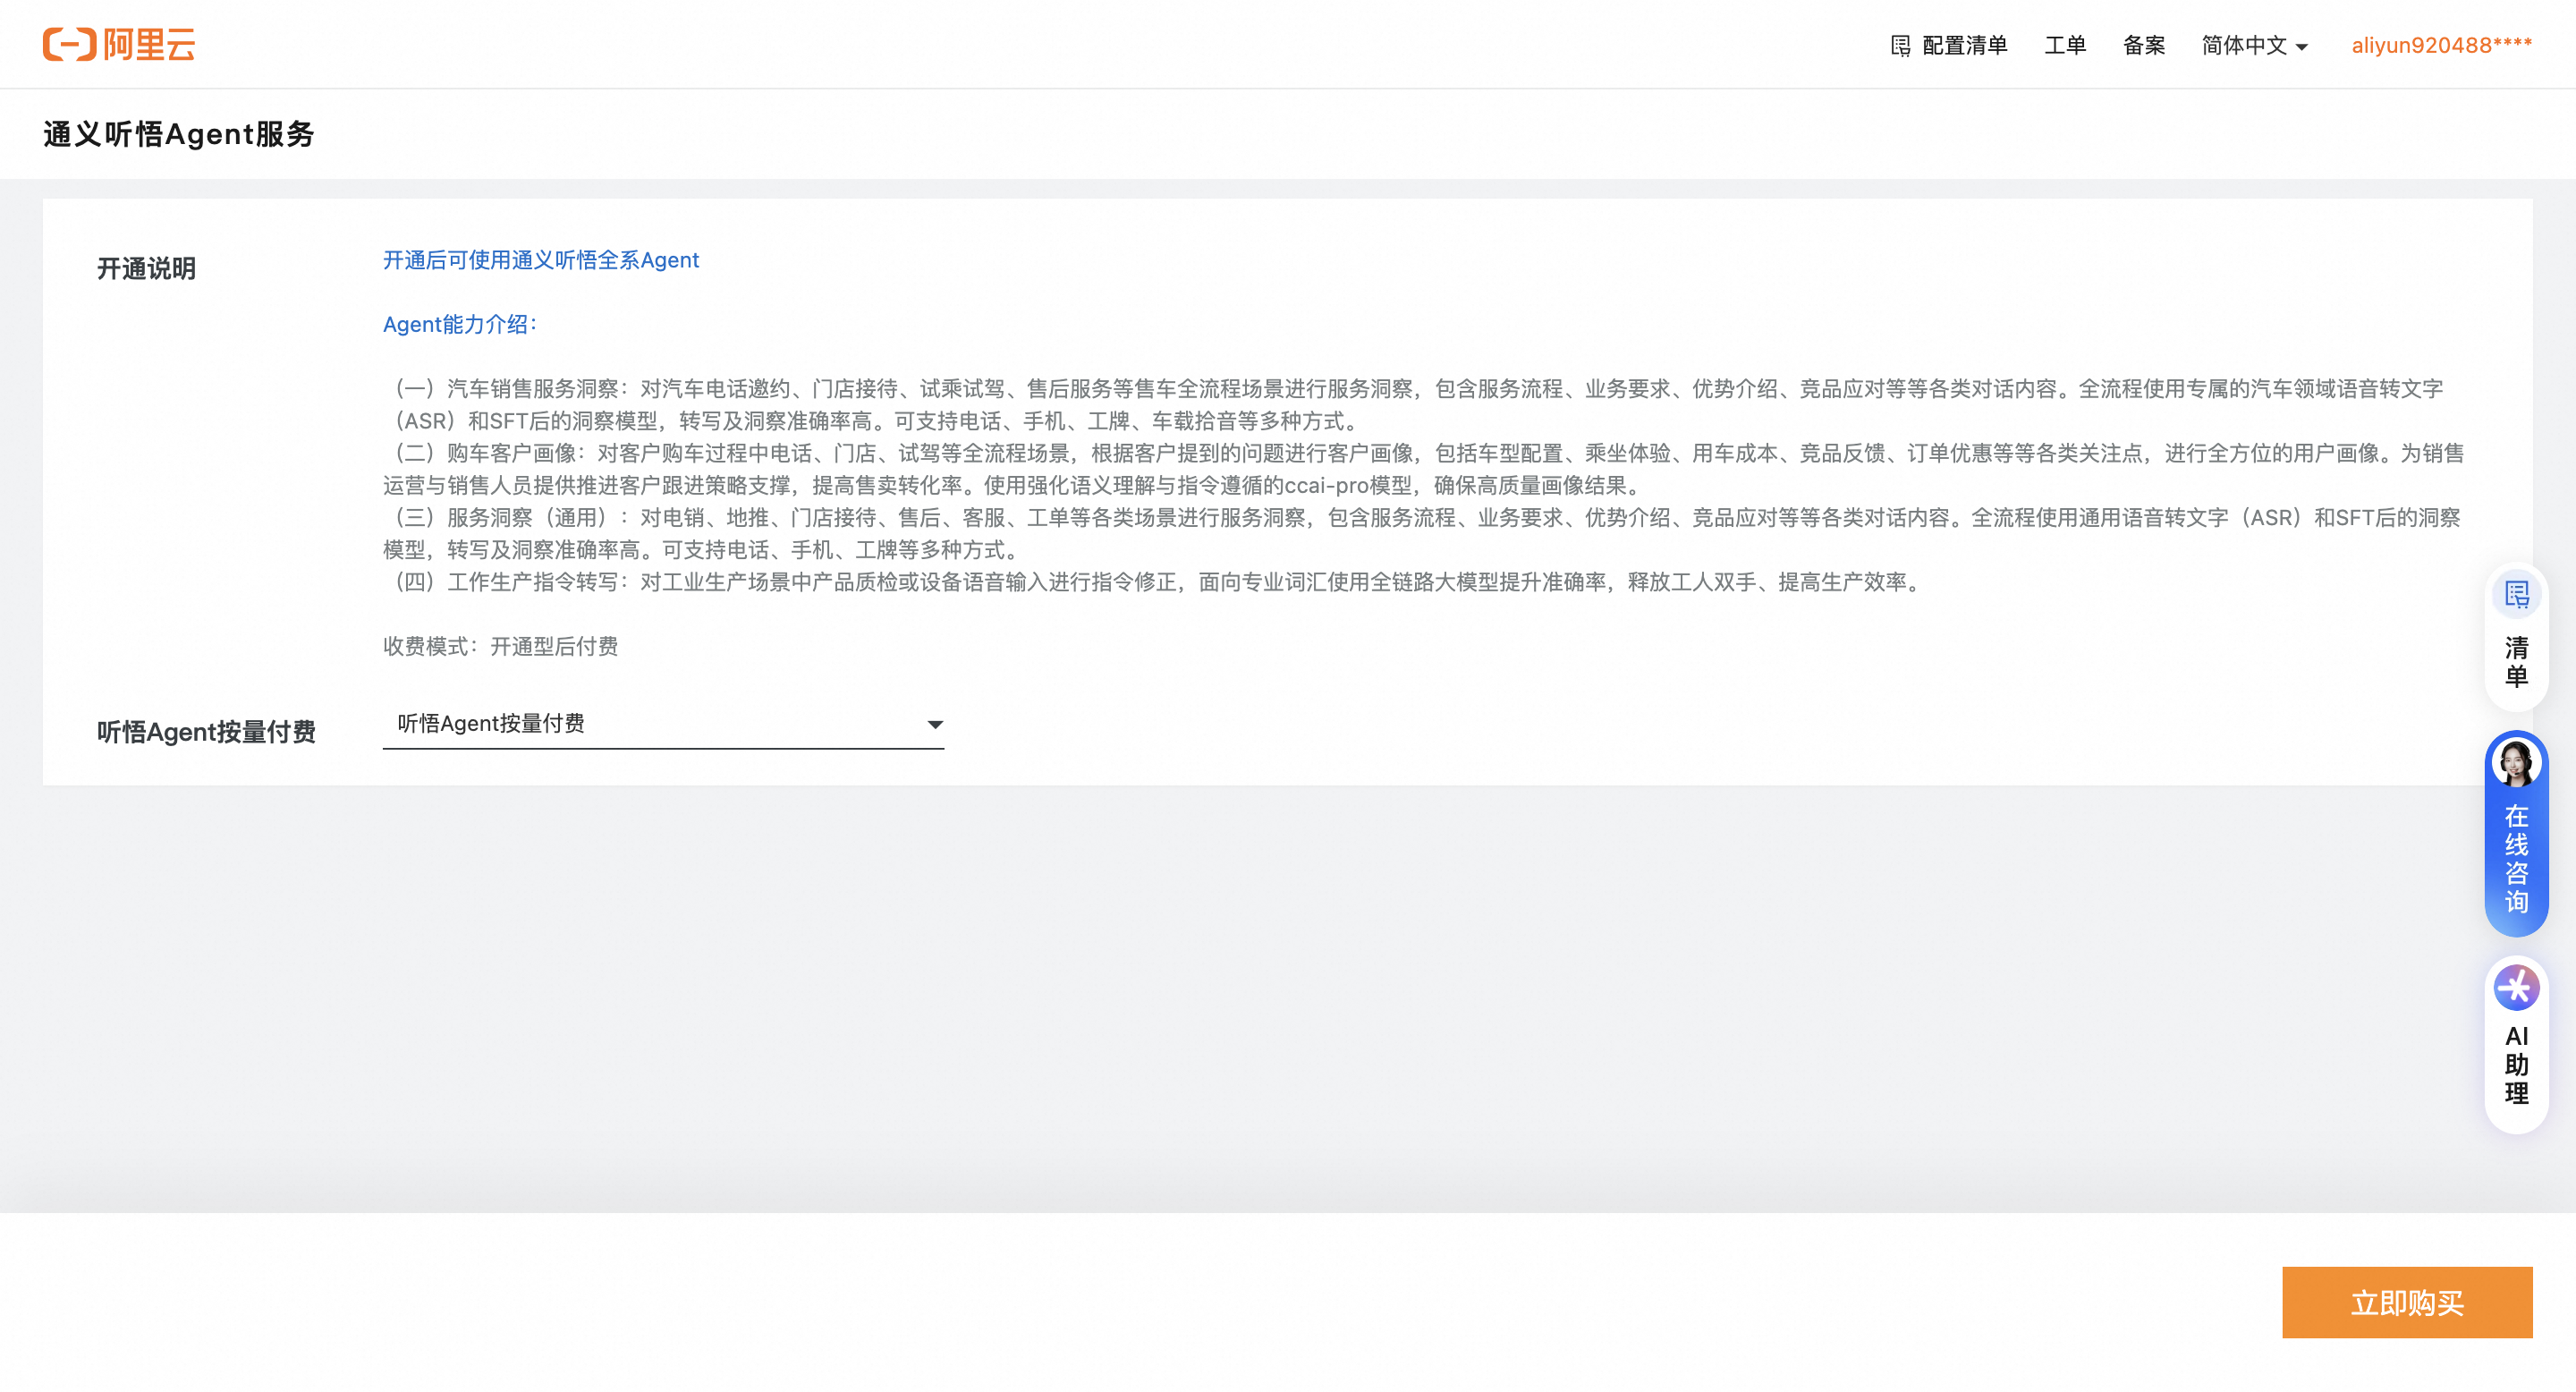This screenshot has height=1392, width=2576.
Task: Open the 工单 menu item
Action: pos(2065,46)
